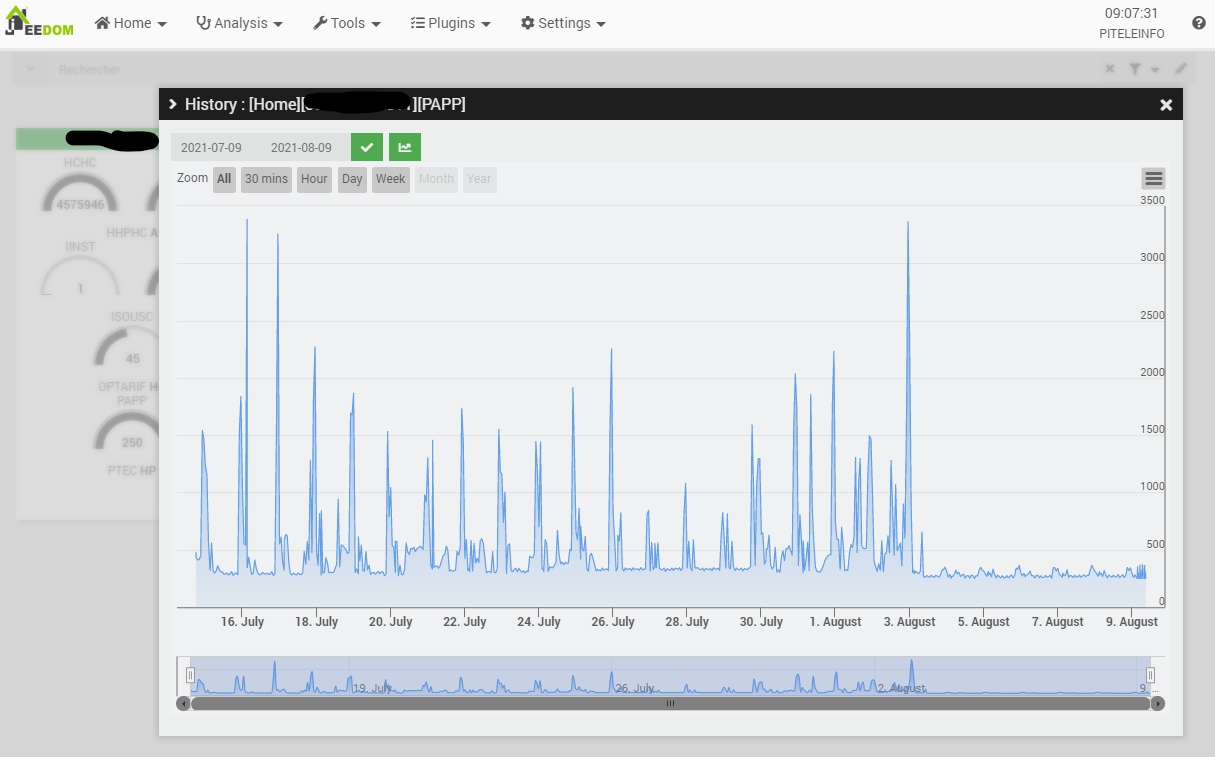Screen dimensions: 1215x757
Task: Click the Jeedom logo
Action: tap(39, 22)
